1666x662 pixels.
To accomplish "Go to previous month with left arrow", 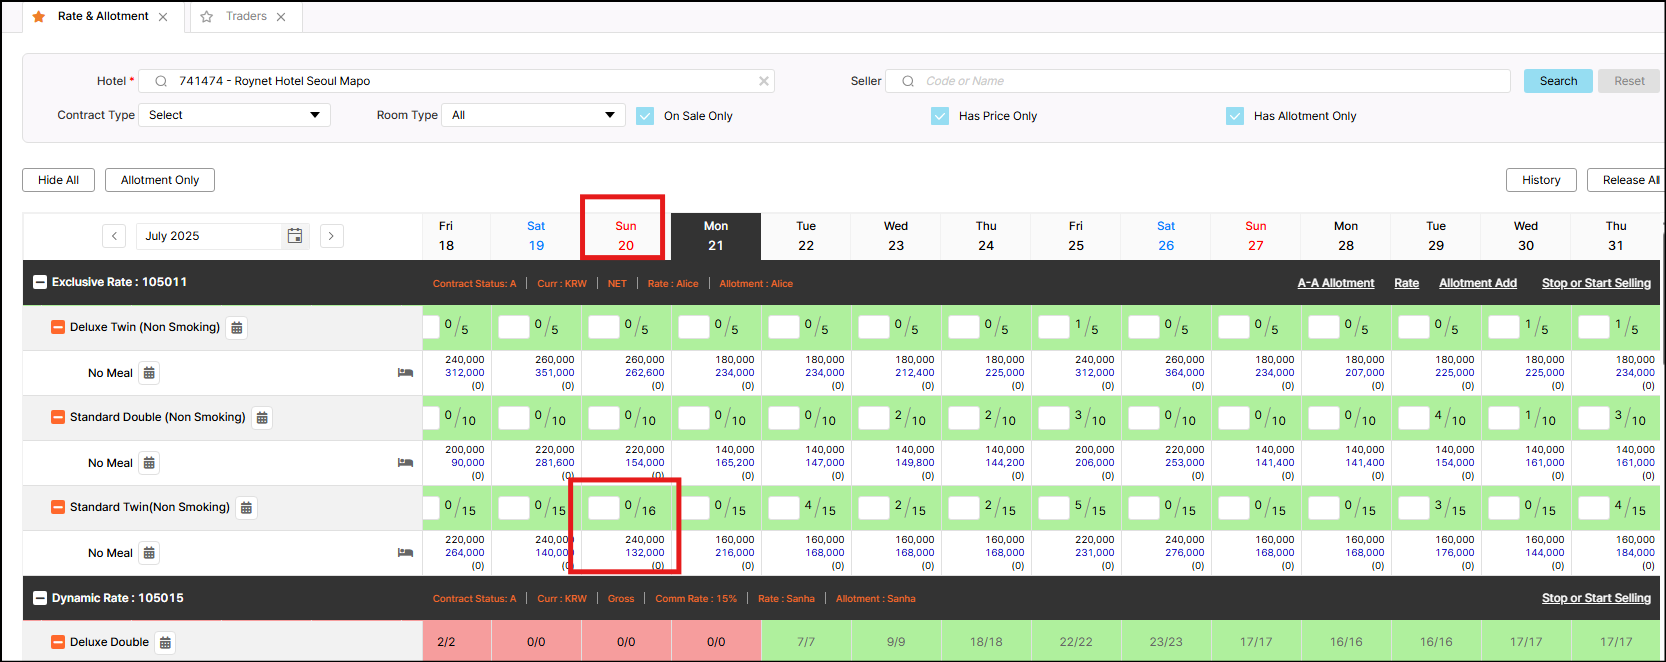I will click(114, 236).
